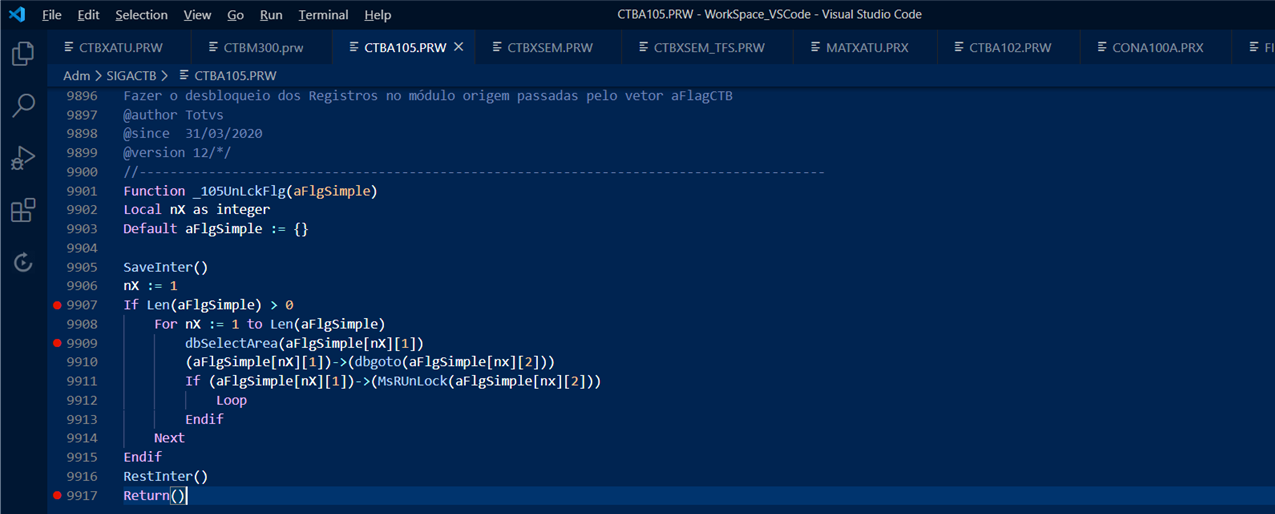The width and height of the screenshot is (1275, 514).
Task: Switch to the CTBXSEM_TFS.PRW tab
Action: tap(708, 47)
